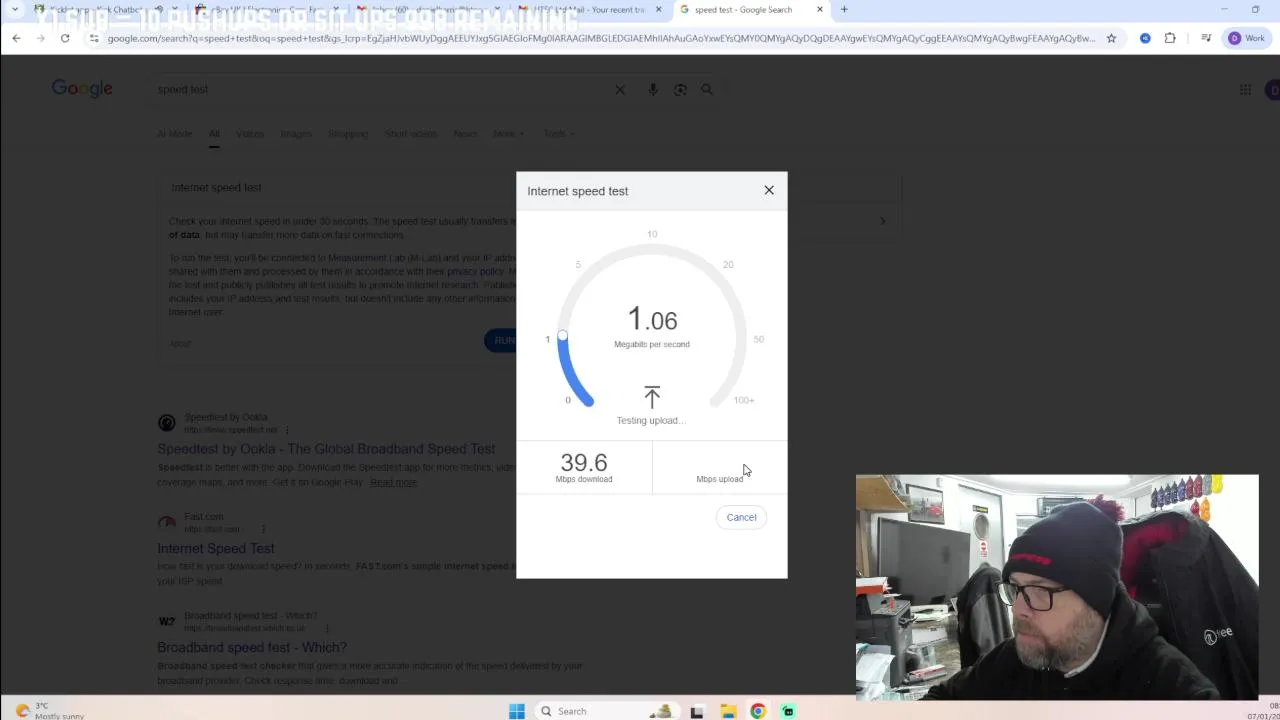Select the News results tab
This screenshot has height=720, width=1280.
(465, 134)
